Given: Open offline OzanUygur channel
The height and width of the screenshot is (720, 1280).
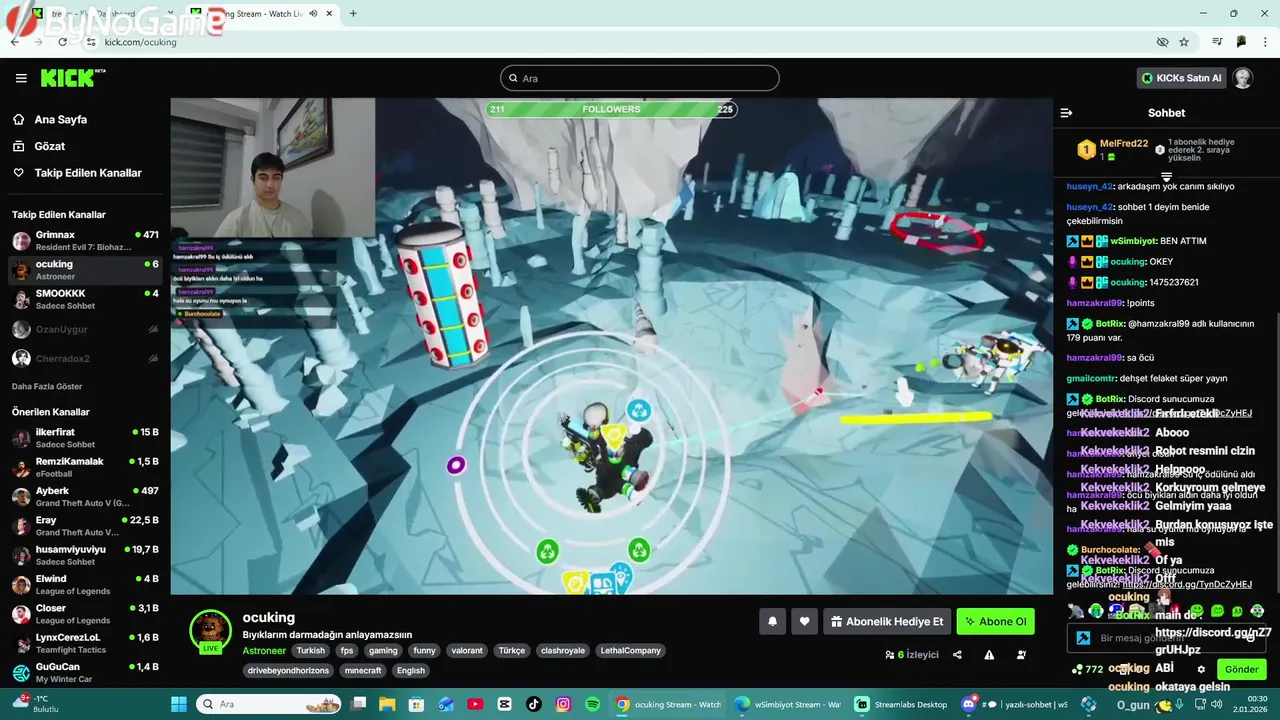Looking at the screenshot, I should point(85,329).
